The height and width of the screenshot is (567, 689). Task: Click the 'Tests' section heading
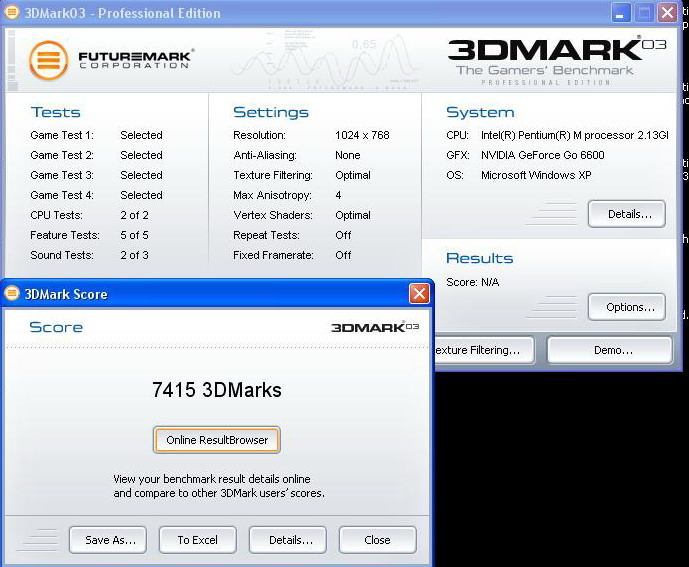(55, 112)
